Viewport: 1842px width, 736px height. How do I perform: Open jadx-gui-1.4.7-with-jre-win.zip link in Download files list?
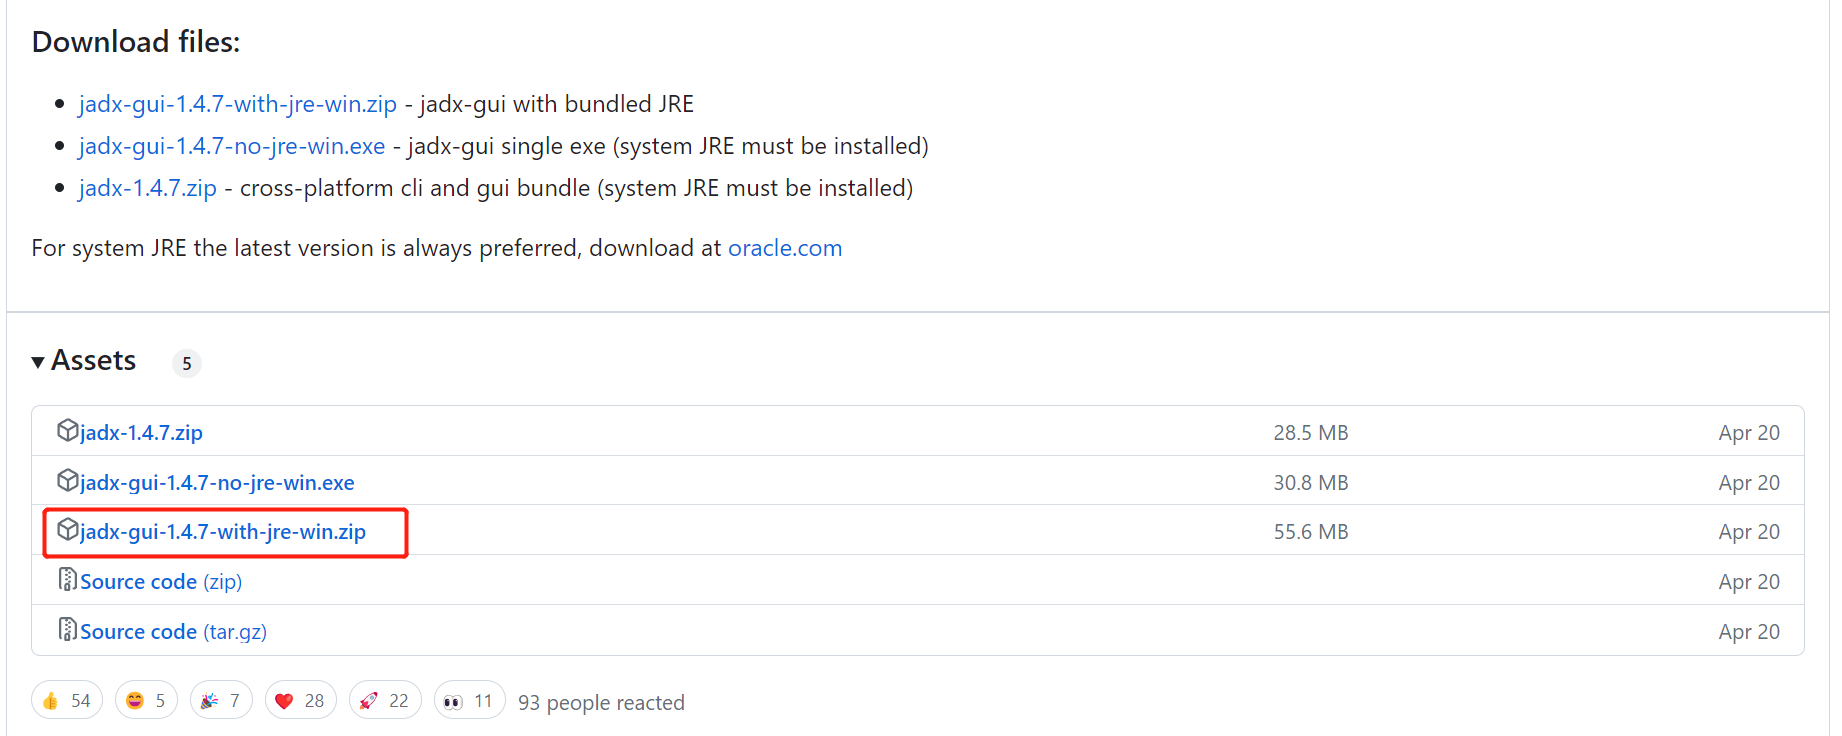pos(237,104)
